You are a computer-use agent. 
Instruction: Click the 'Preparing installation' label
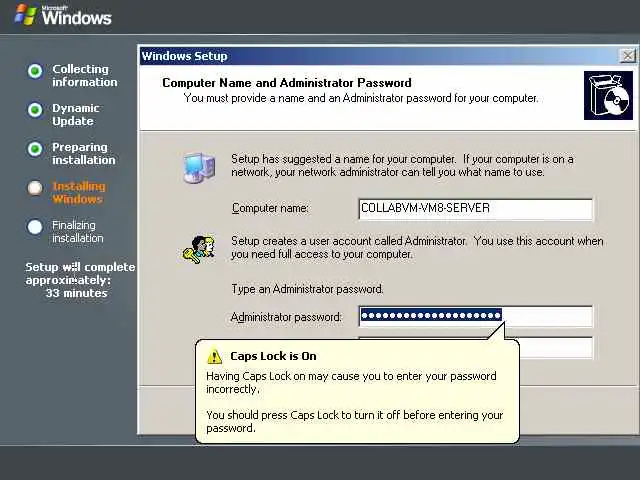point(84,153)
